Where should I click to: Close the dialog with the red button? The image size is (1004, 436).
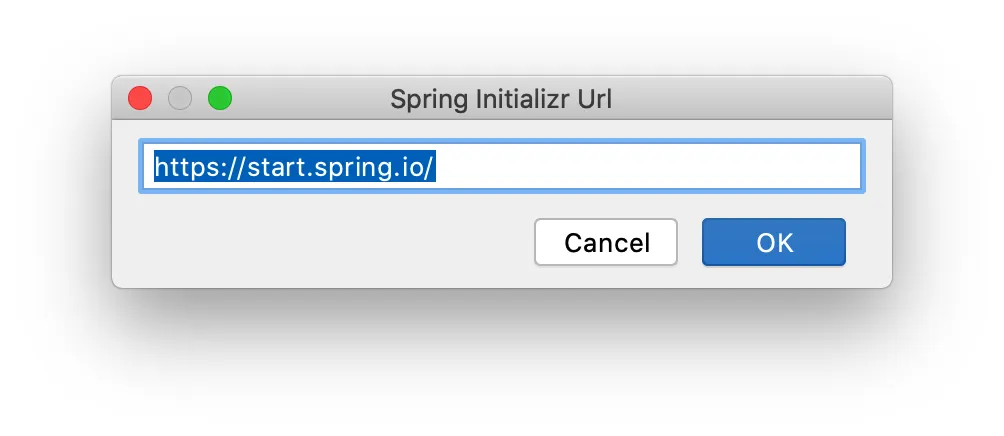coord(140,99)
